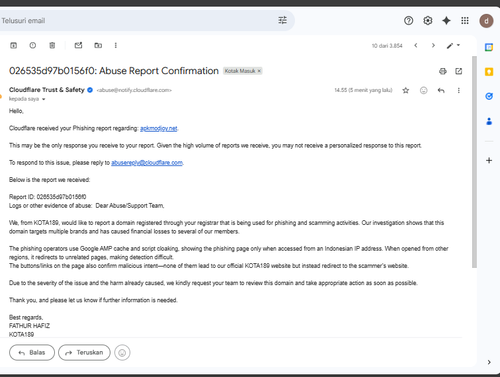Open input tools pencil dropdown
500x377 pixels.
coord(453,45)
